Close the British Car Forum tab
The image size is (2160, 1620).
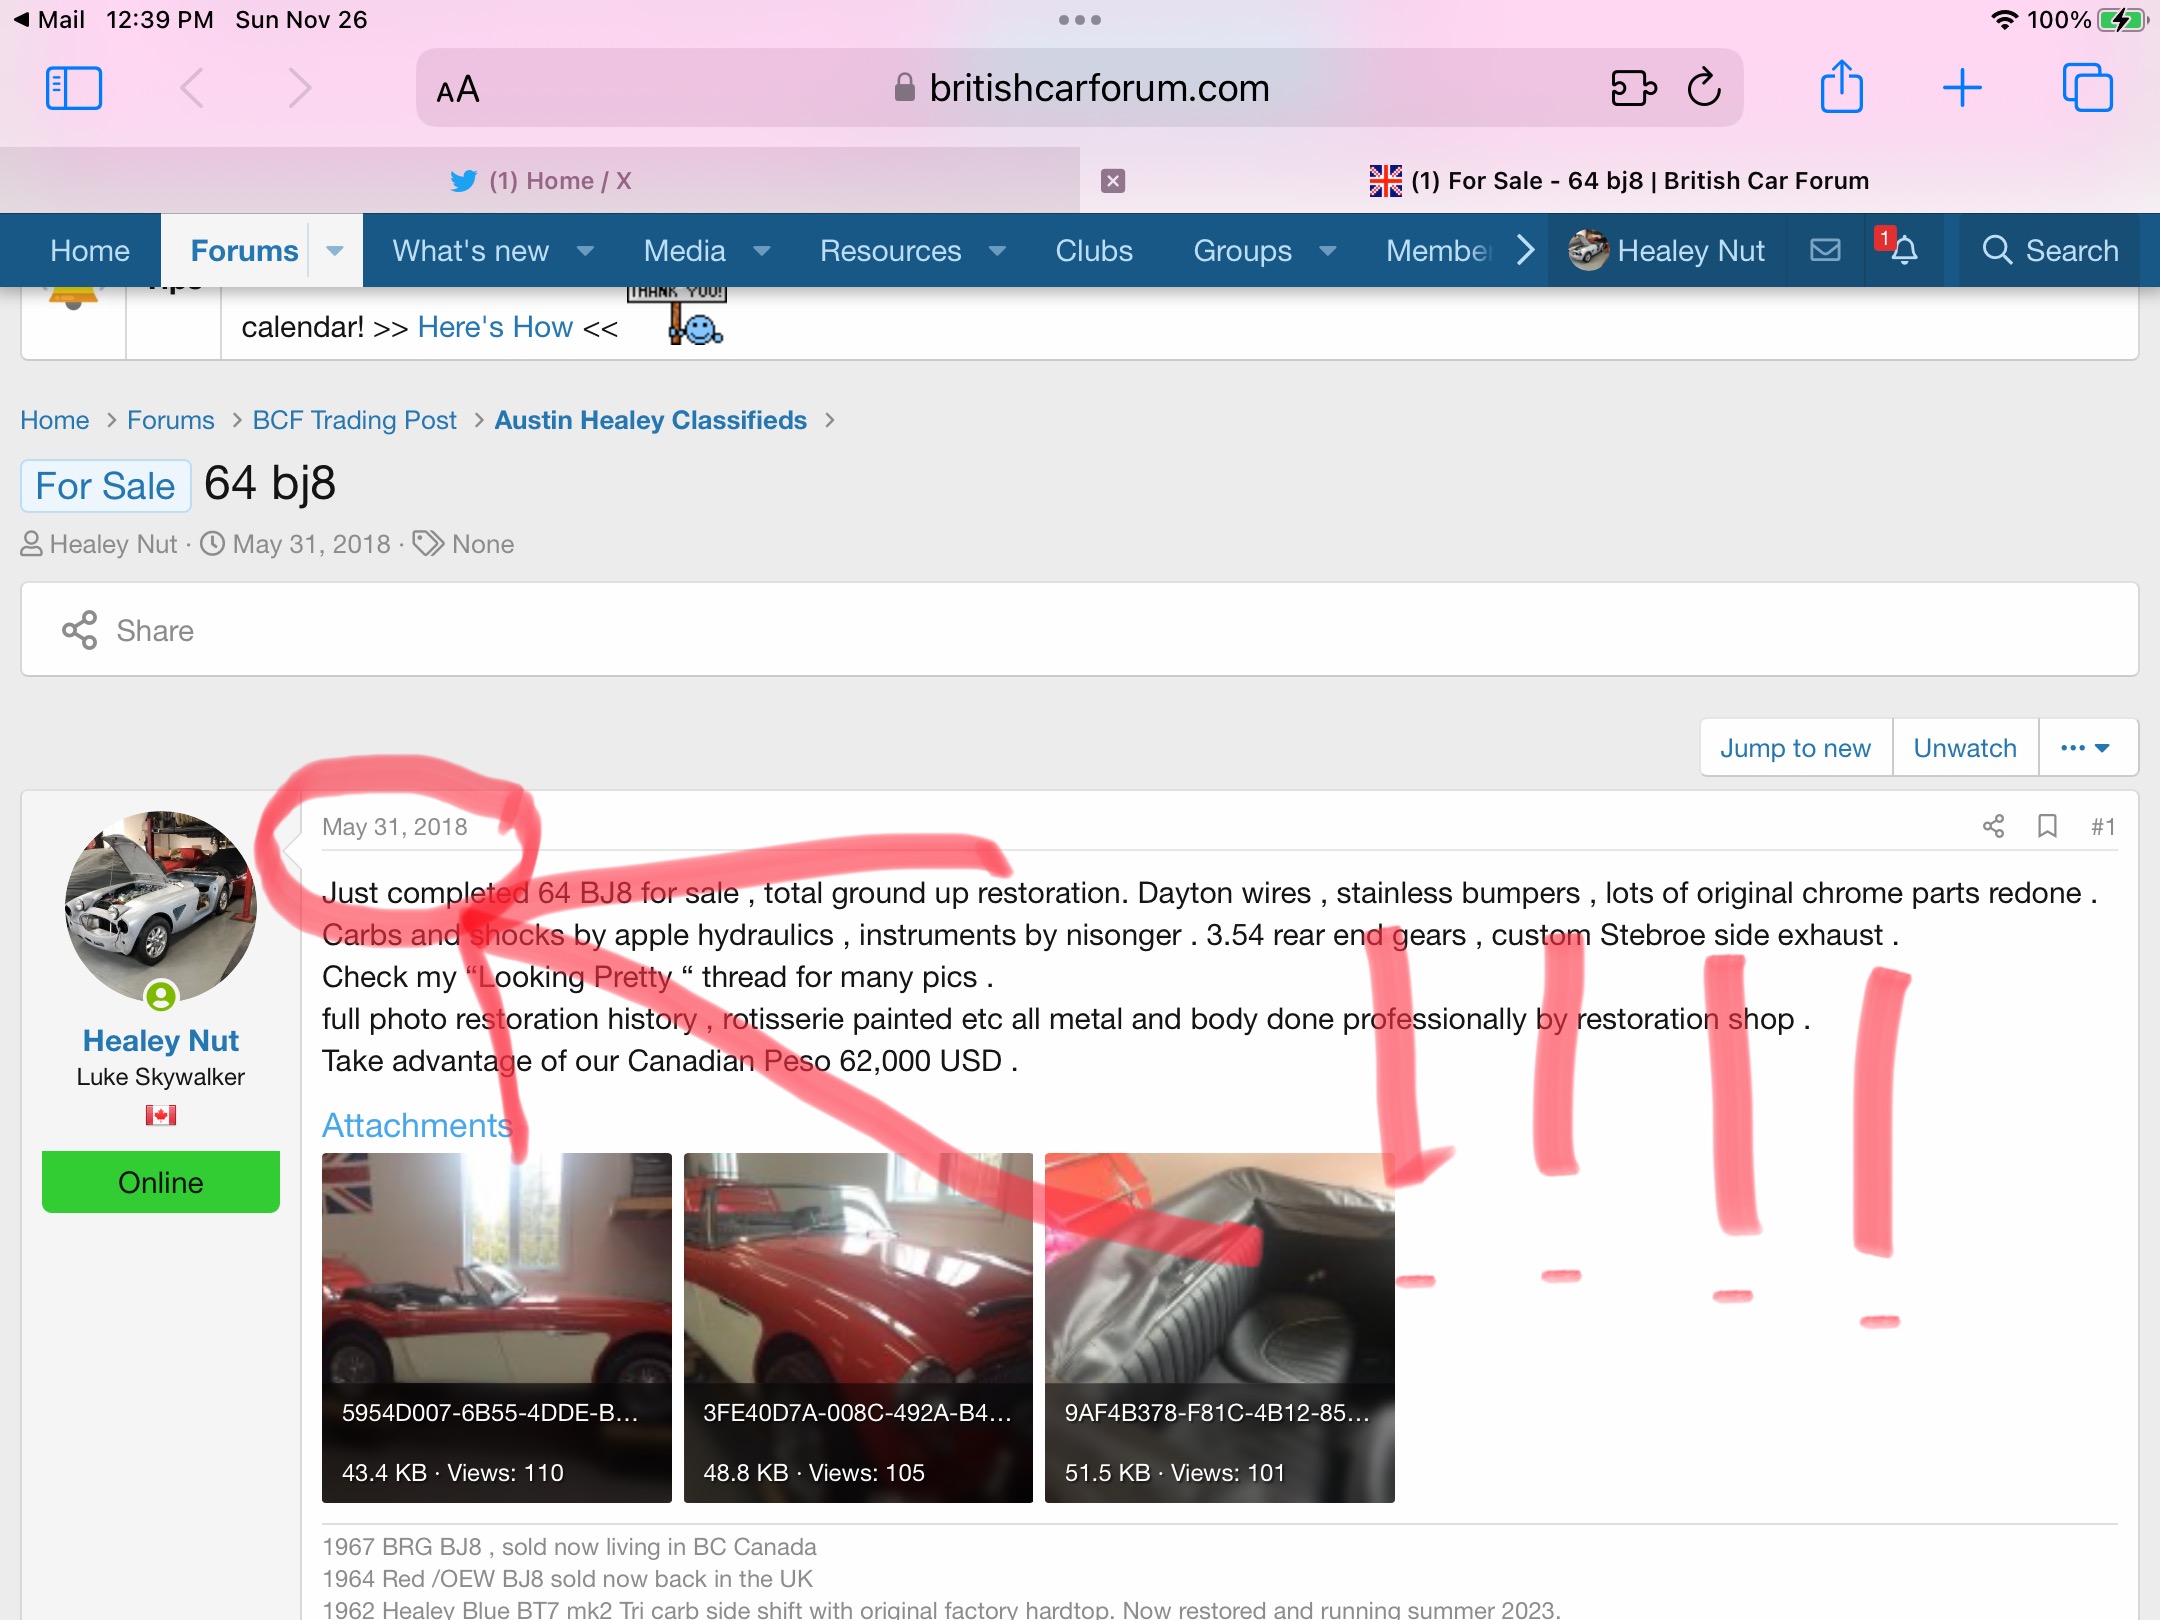coord(1112,181)
